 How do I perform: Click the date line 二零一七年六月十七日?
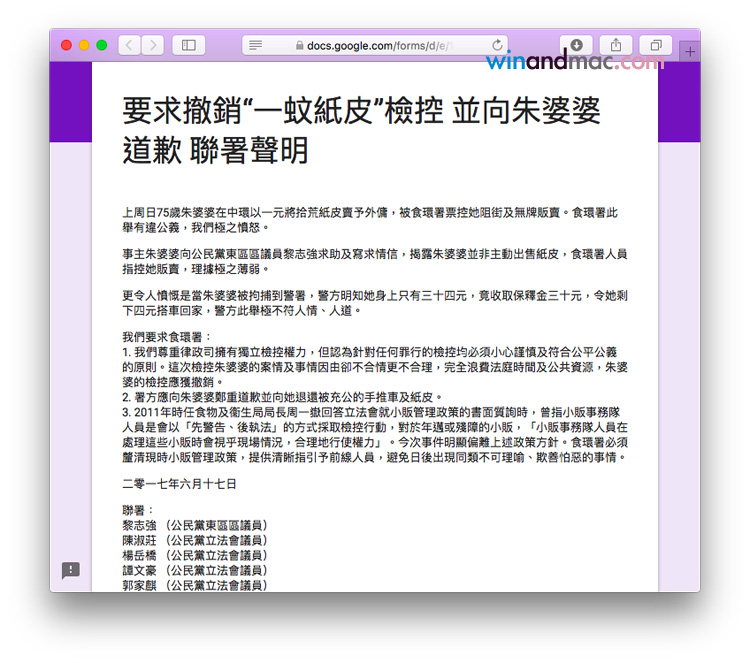pyautogui.click(x=179, y=484)
